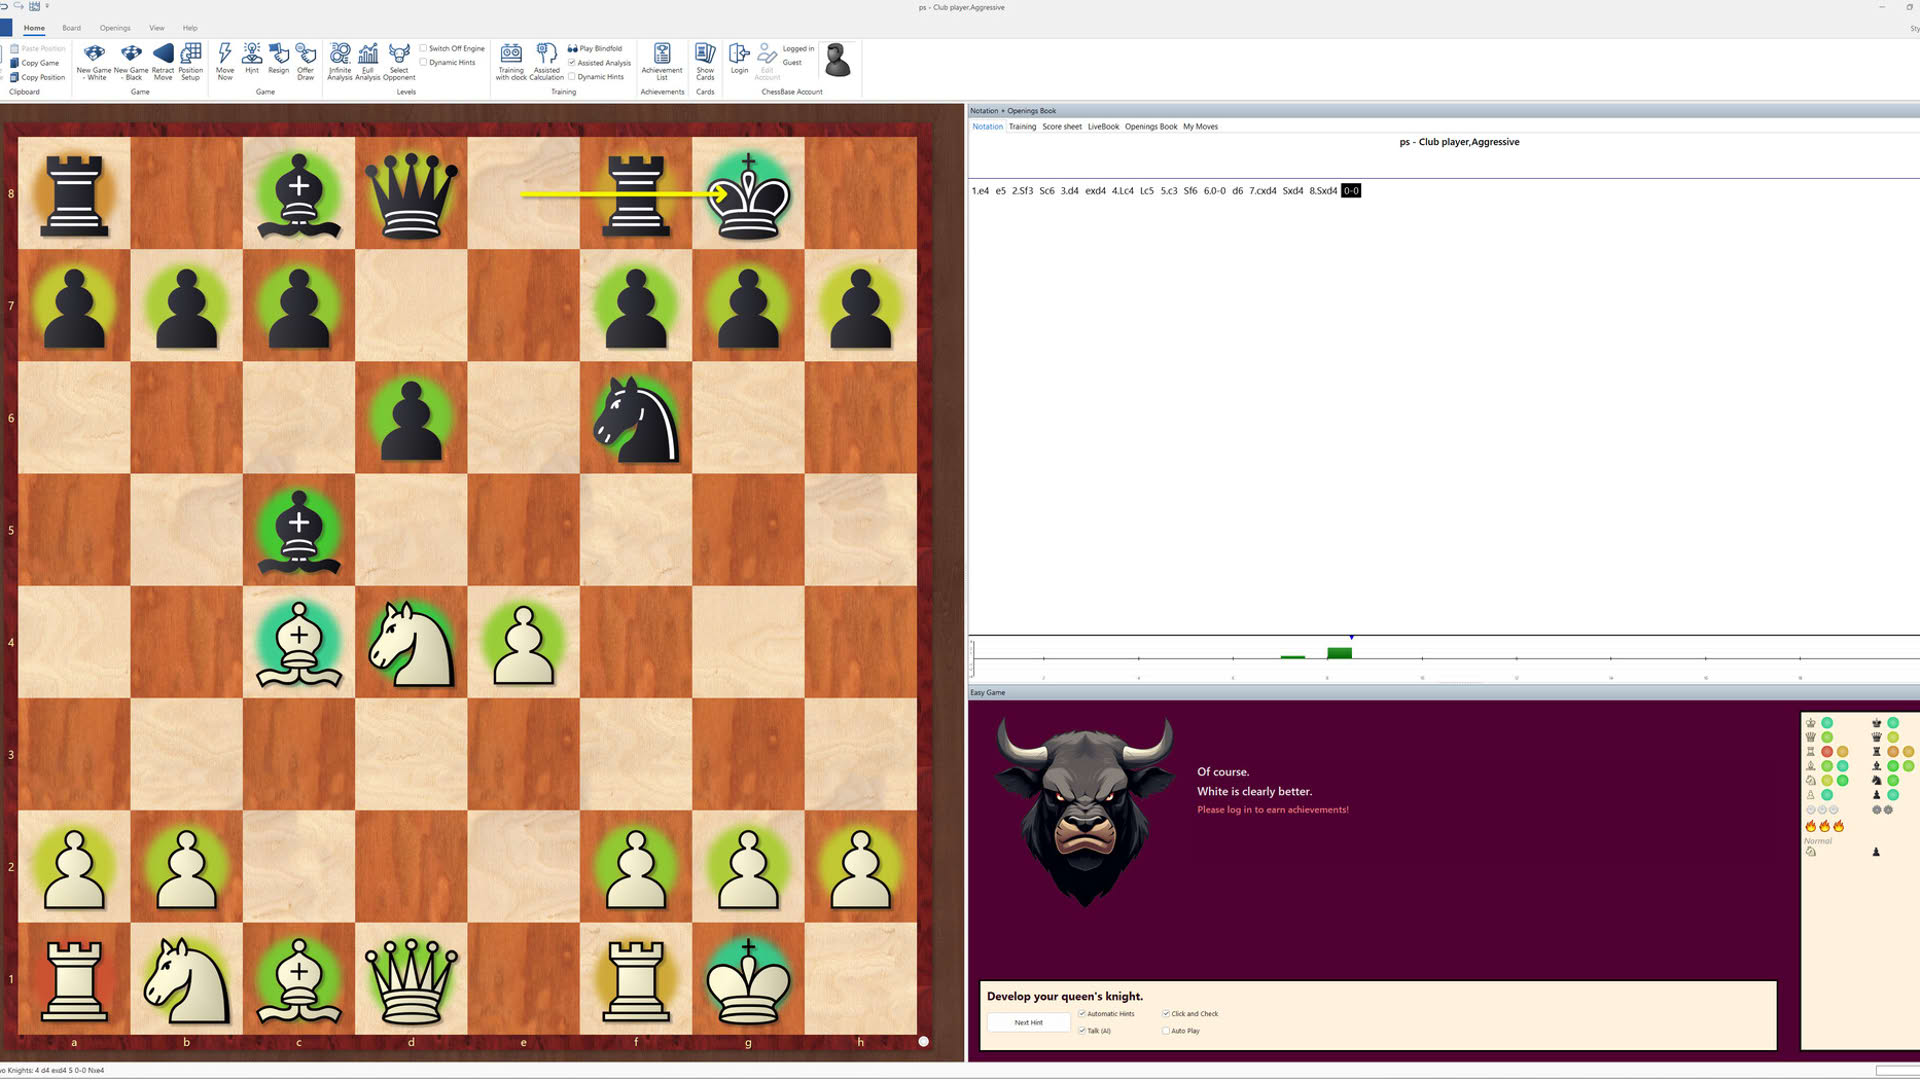Image resolution: width=1920 pixels, height=1080 pixels.
Task: Open Training with clock
Action: [511, 60]
